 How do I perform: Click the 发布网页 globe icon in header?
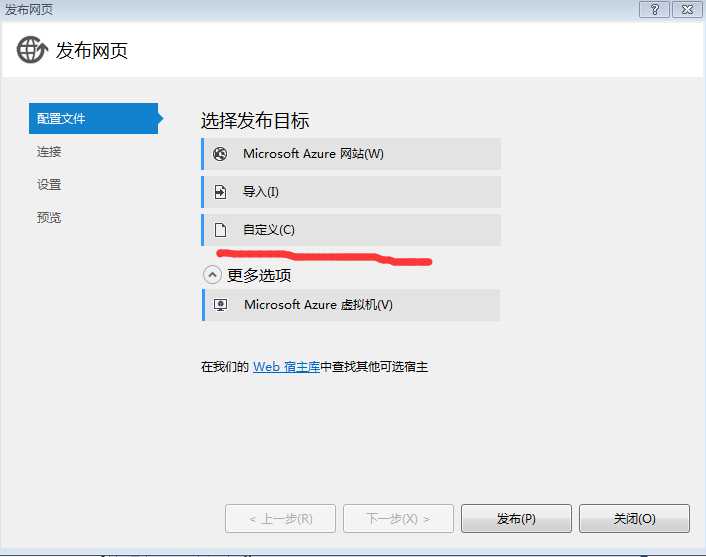click(x=32, y=50)
